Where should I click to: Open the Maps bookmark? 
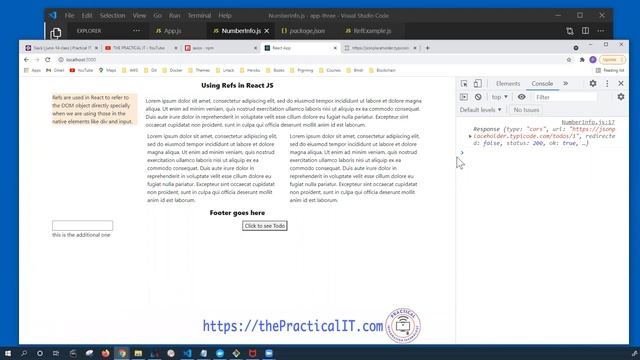[x=107, y=70]
